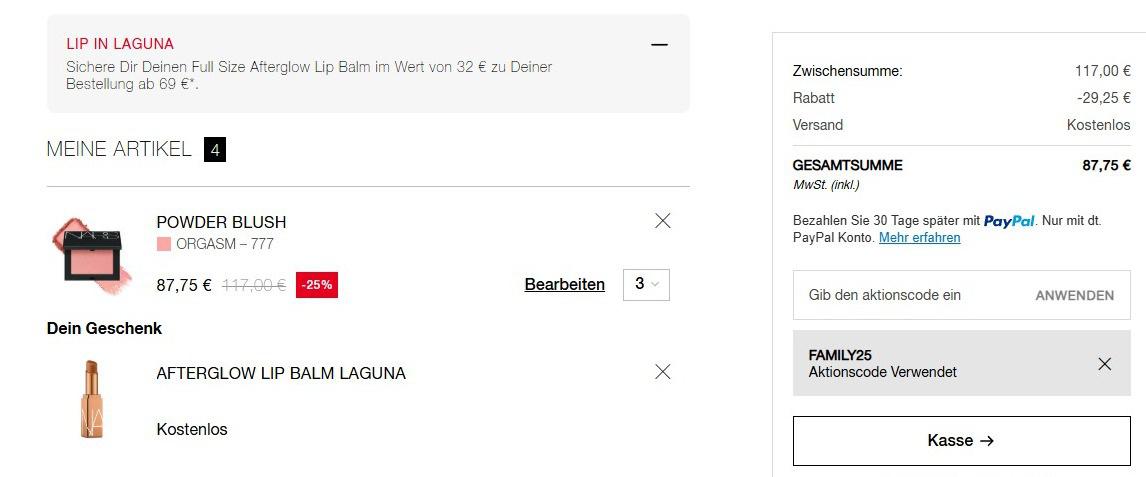Open the quantity dropdown showing 3
This screenshot has width=1146, height=477.
coord(646,284)
